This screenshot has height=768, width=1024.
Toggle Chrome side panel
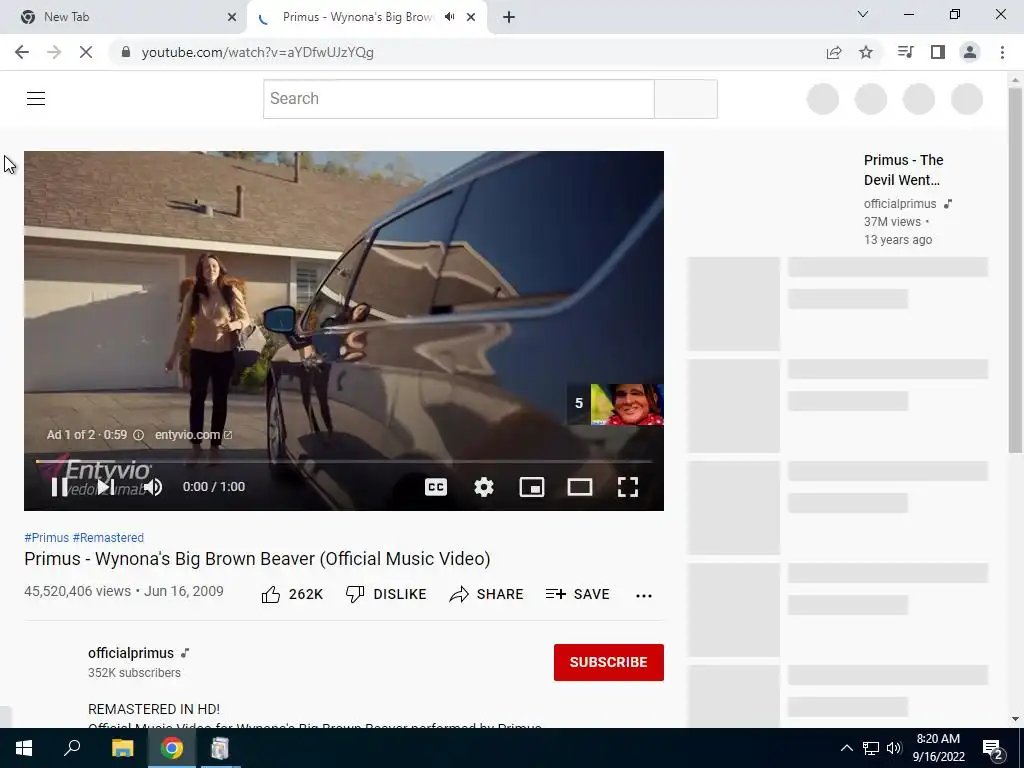point(938,52)
